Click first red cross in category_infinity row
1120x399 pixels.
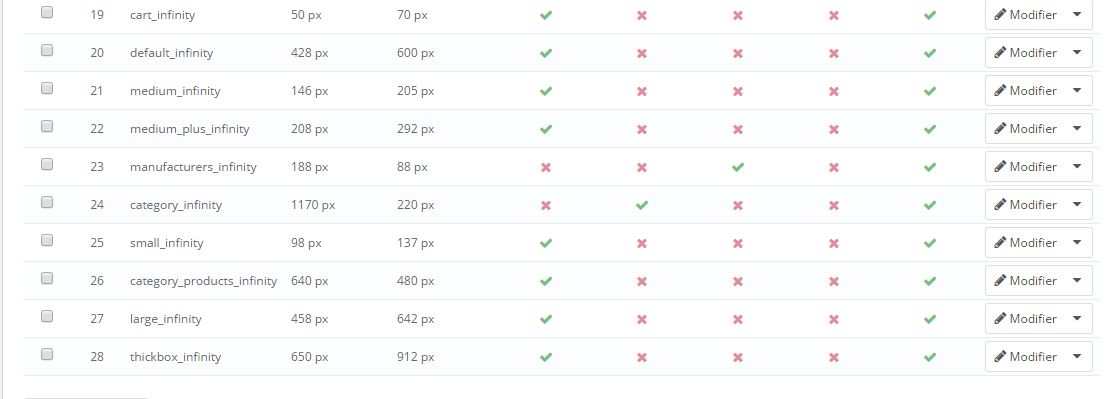pos(546,205)
